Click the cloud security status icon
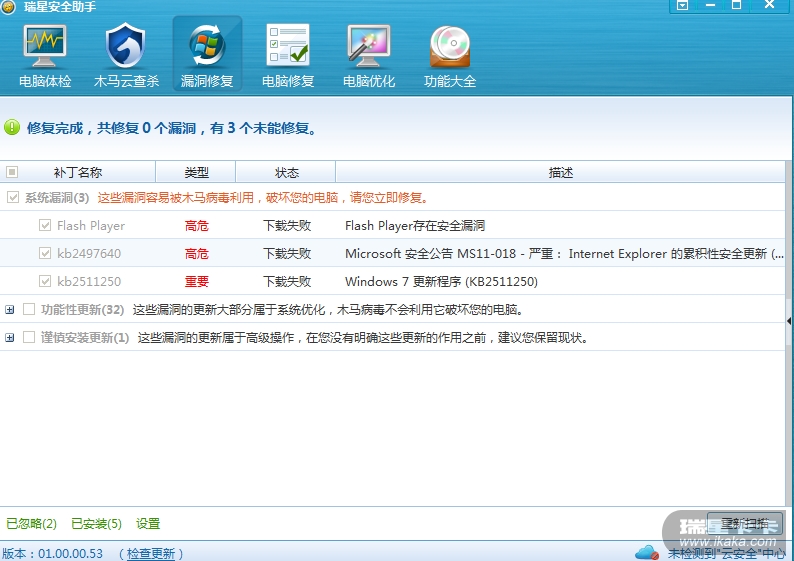The image size is (794, 561). point(647,552)
